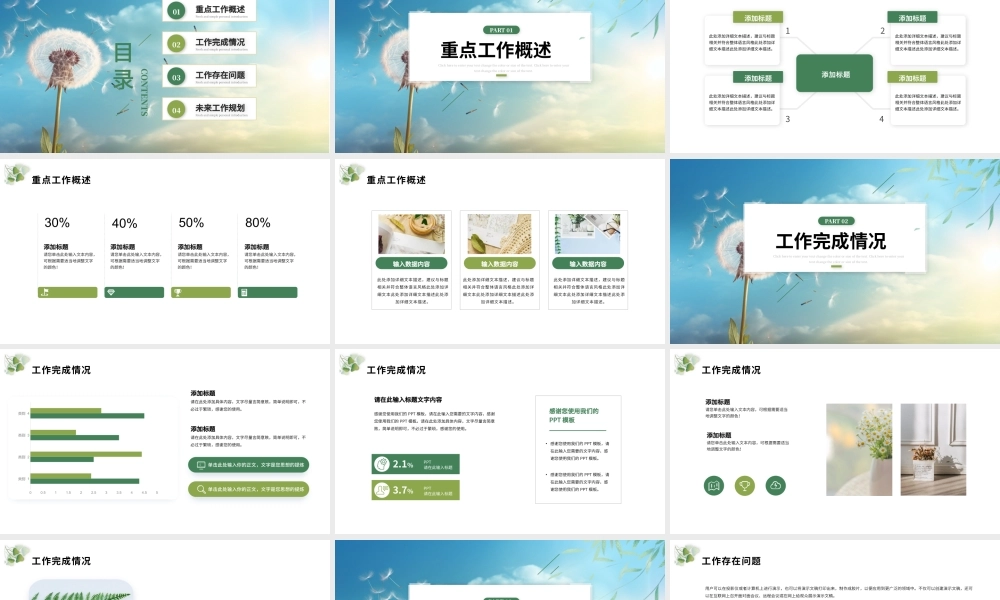Click the 2.1% value
The height and width of the screenshot is (600, 1000).
(402, 464)
